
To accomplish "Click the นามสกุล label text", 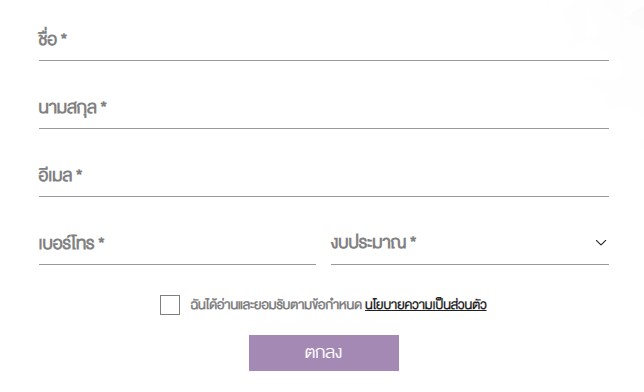I will pyautogui.click(x=68, y=108).
